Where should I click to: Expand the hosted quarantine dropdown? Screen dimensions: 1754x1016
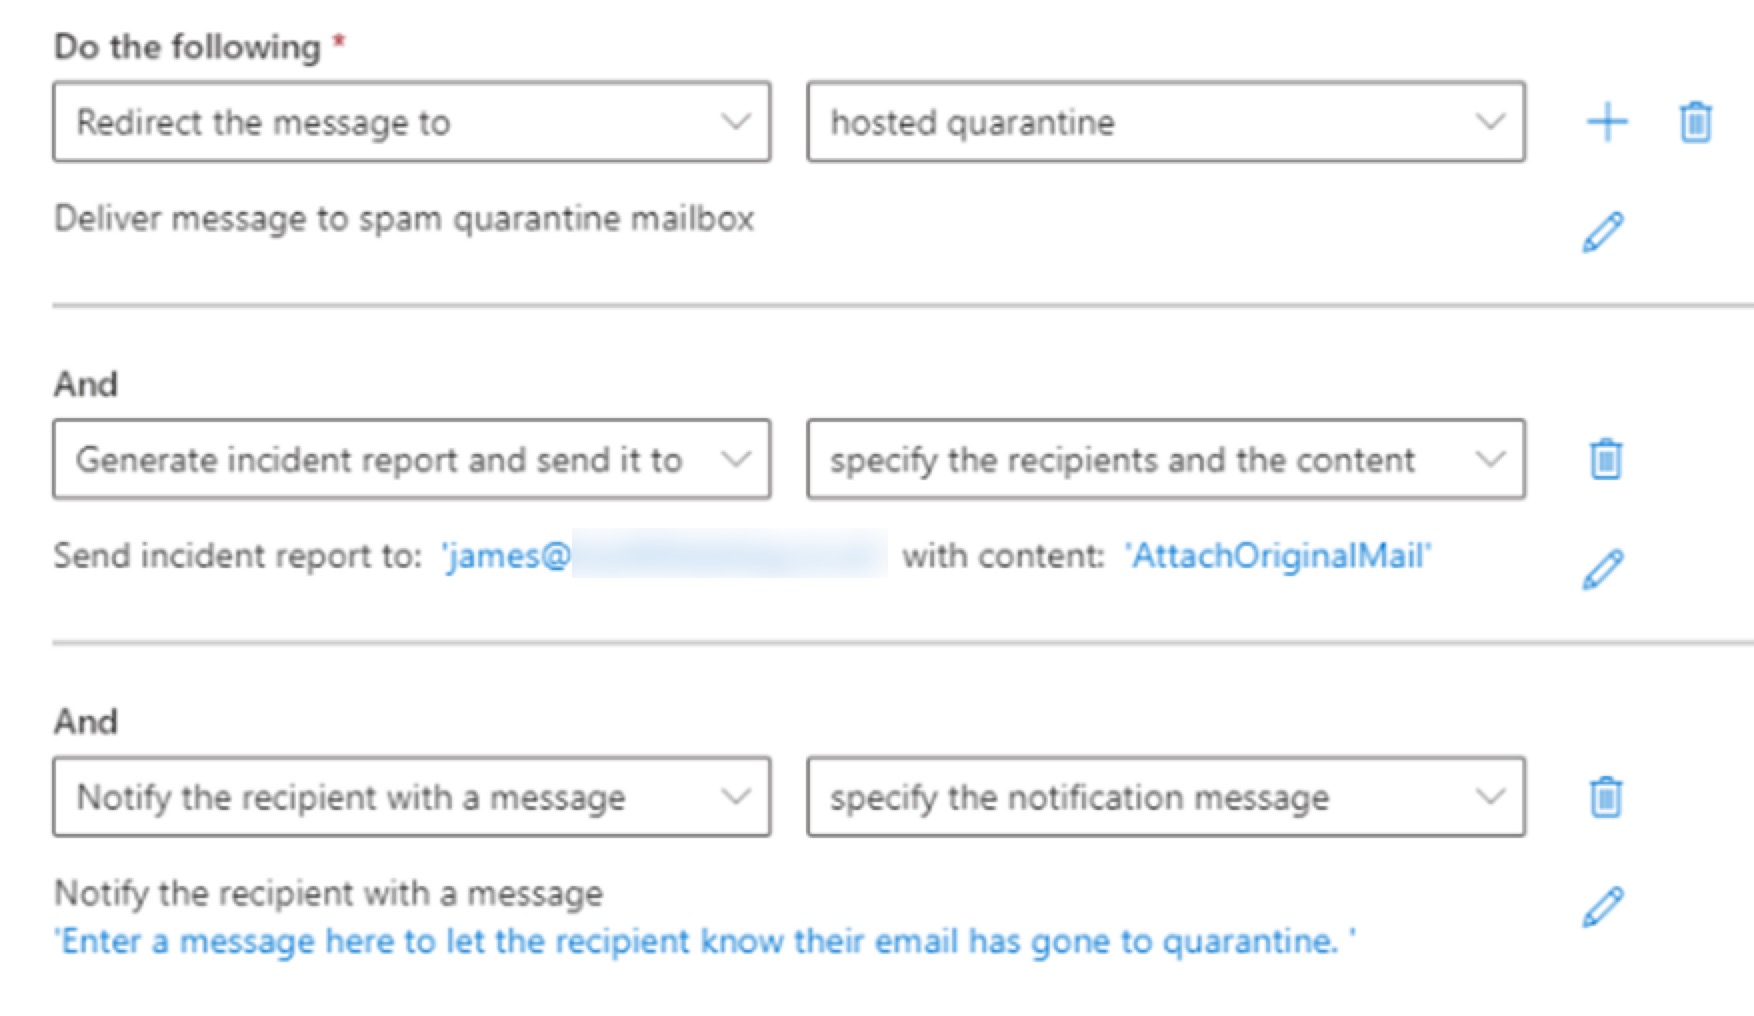pos(1166,122)
